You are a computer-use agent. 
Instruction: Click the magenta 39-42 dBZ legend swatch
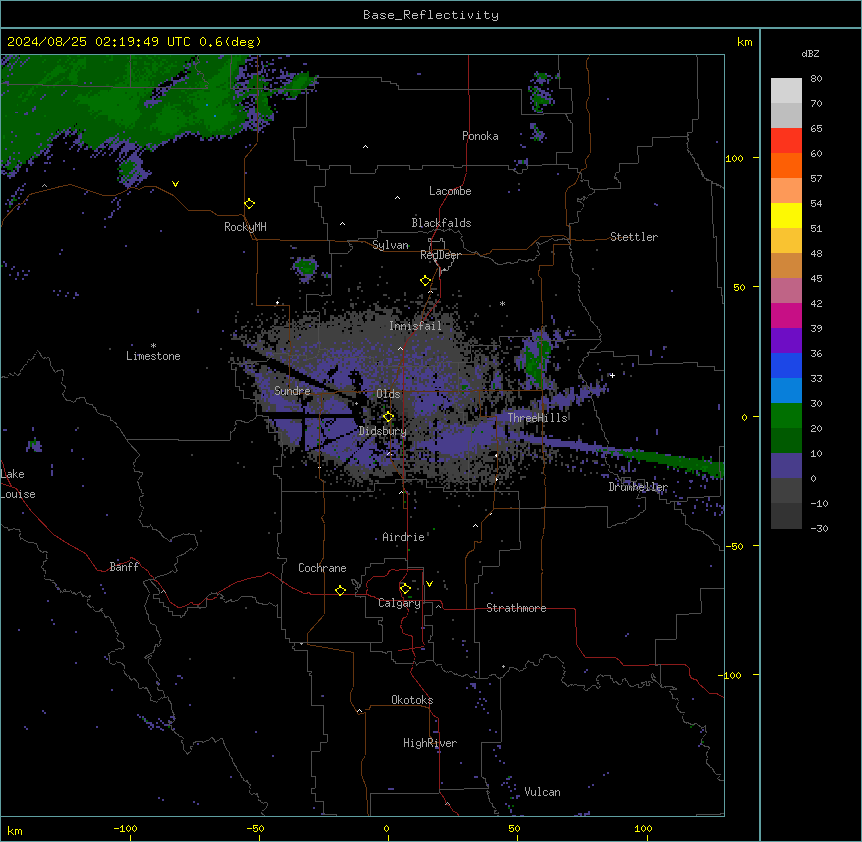[x=786, y=315]
